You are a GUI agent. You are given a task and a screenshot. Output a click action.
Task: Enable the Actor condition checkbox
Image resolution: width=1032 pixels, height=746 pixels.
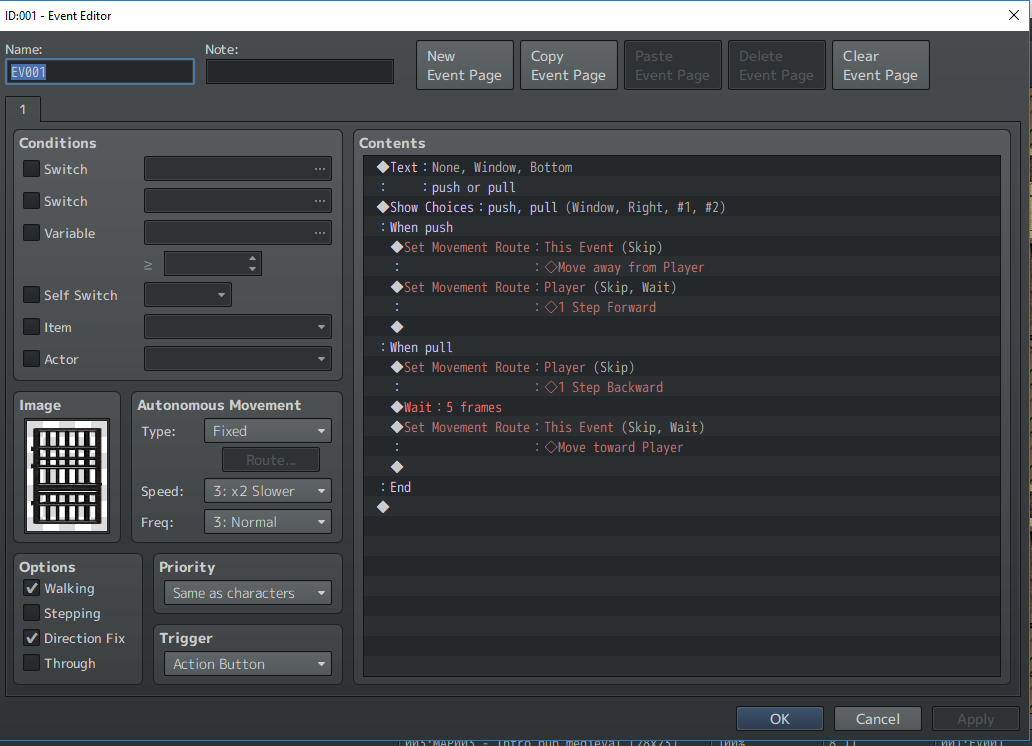coord(31,358)
